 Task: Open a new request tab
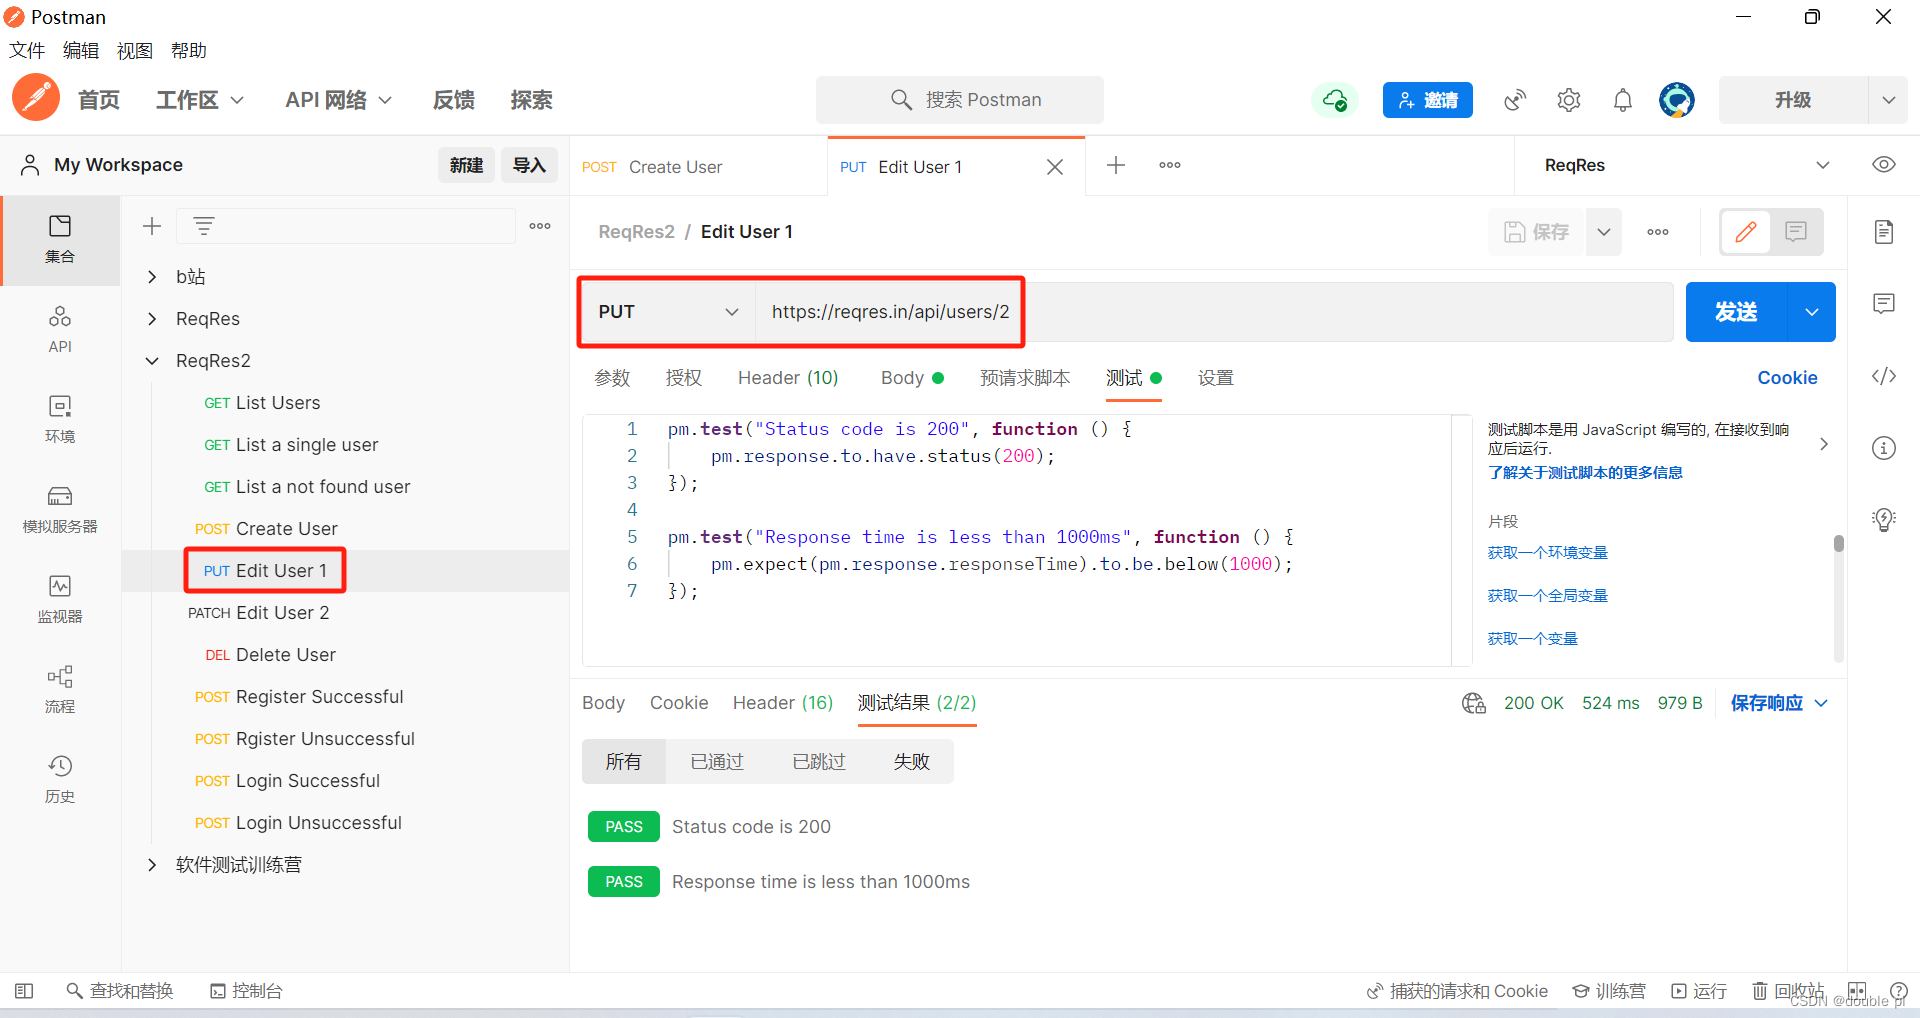coord(1116,165)
